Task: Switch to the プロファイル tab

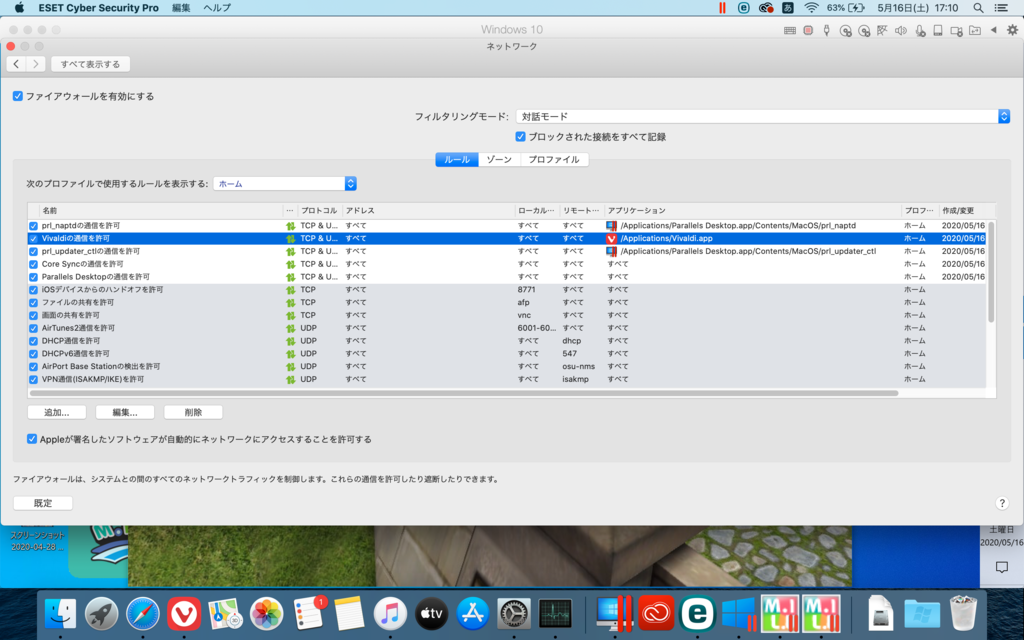Action: point(554,160)
